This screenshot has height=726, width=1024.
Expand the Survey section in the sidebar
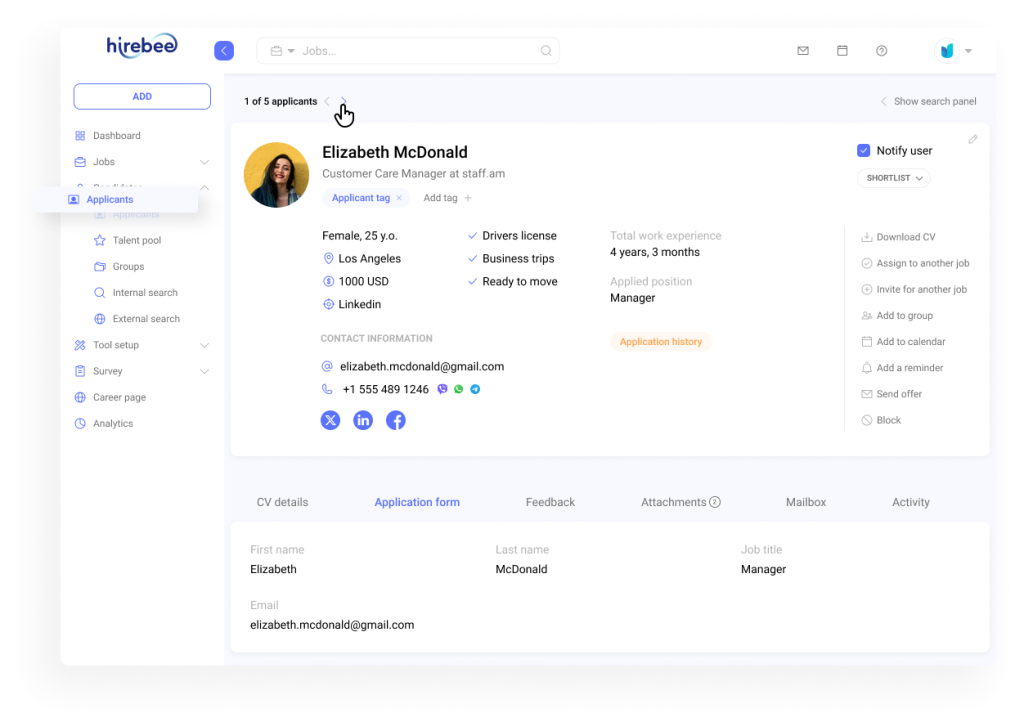[x=205, y=371]
